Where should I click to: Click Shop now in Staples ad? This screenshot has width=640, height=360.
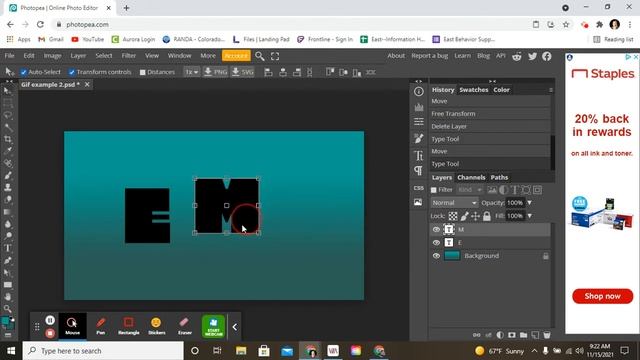click(602, 296)
